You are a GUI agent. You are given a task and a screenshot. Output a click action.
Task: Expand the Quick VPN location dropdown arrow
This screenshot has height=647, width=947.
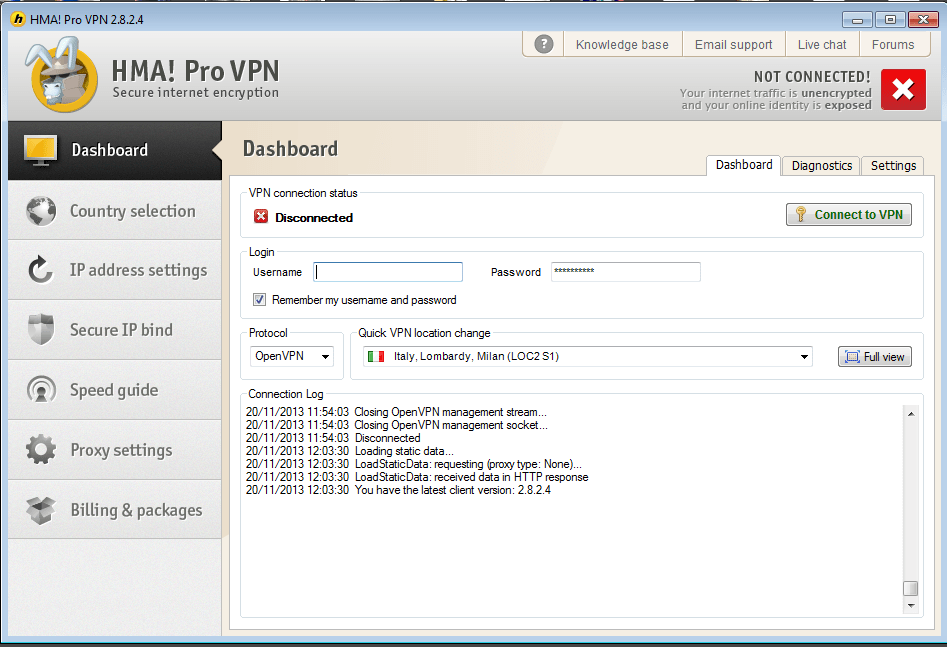click(804, 356)
